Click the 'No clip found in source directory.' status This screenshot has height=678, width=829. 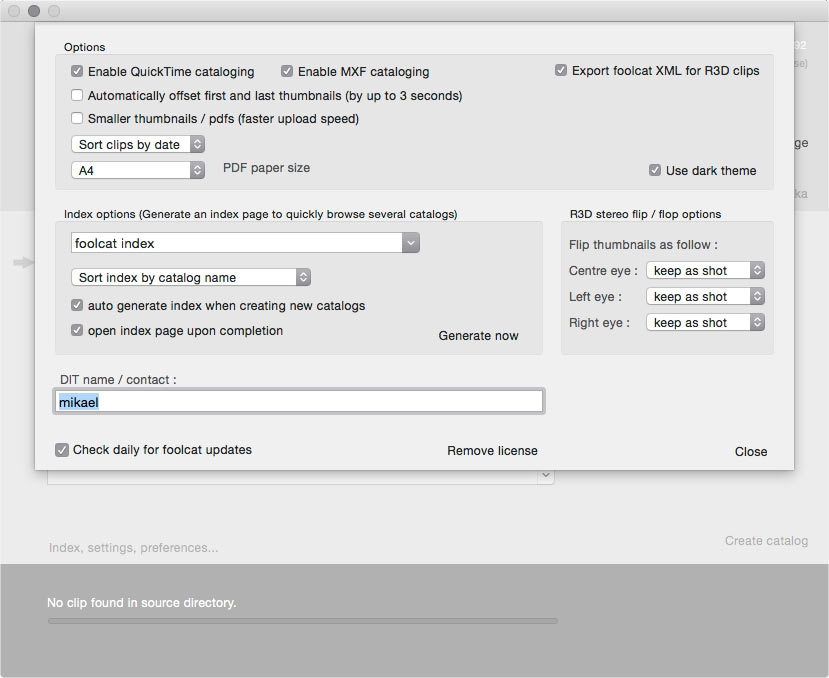point(142,603)
